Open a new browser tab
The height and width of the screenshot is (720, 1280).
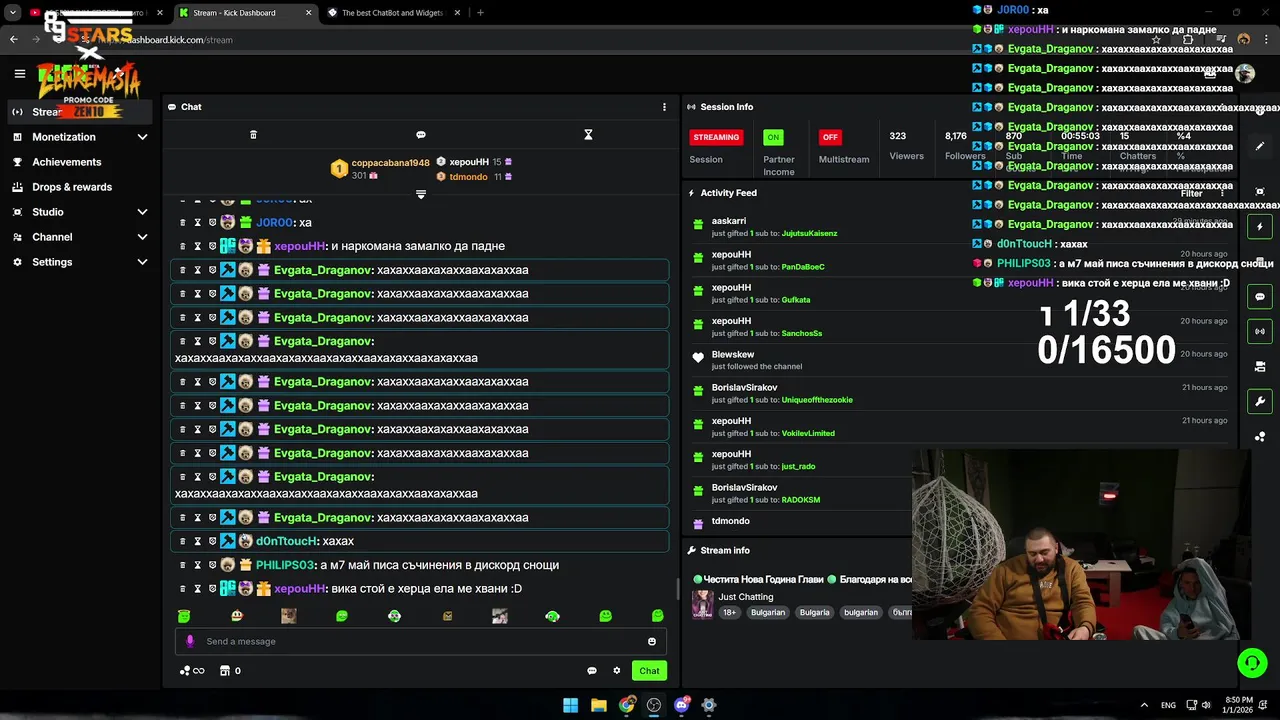coord(480,13)
